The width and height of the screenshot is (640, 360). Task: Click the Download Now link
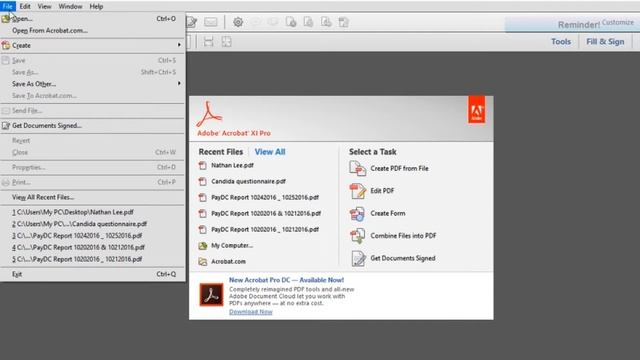coord(251,312)
